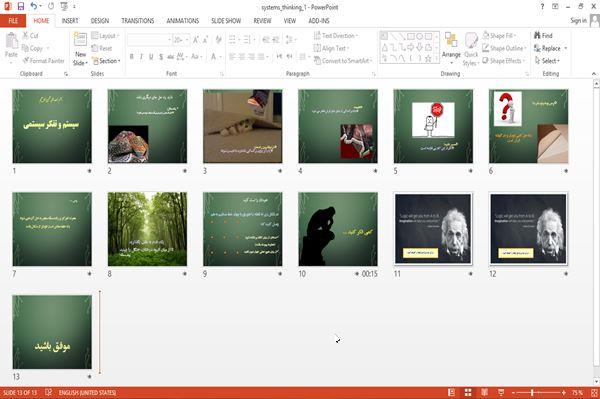Increase font size with larger A icon
The height and width of the screenshot is (399, 600).
point(196,40)
